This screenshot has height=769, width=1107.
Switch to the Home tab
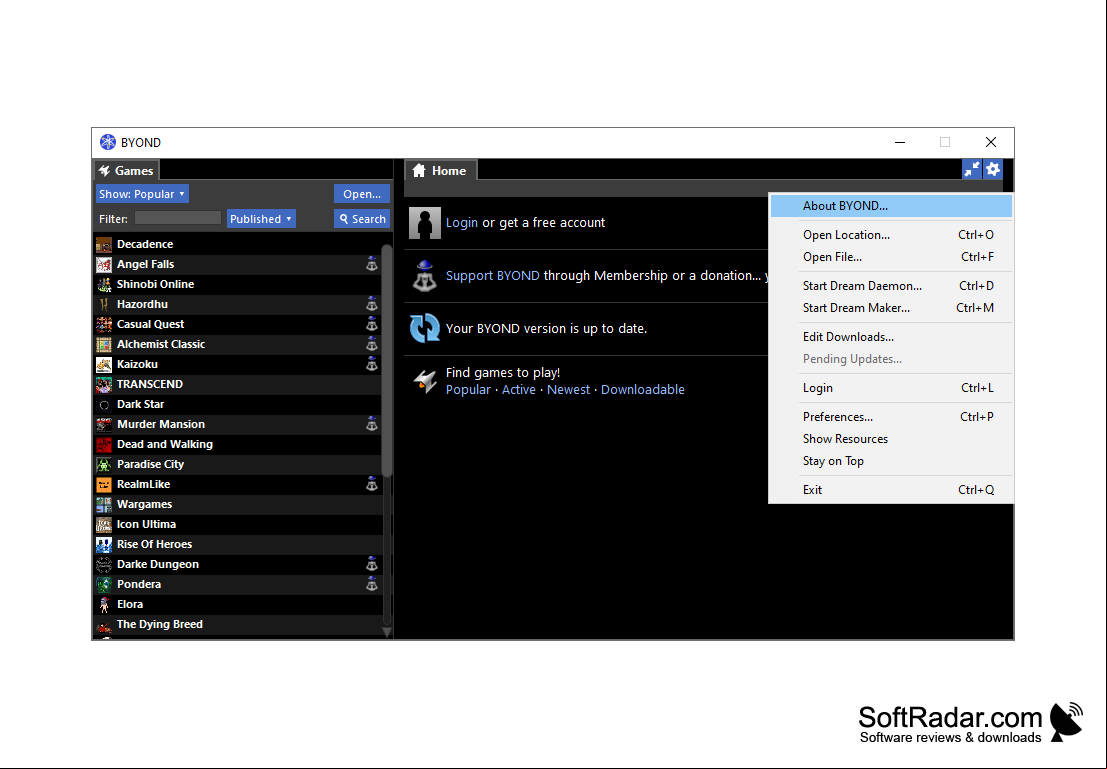(441, 171)
